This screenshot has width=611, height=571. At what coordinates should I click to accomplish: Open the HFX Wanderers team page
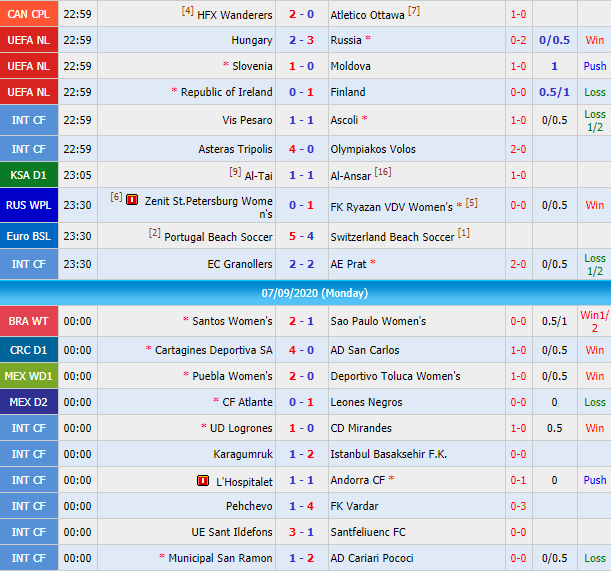(235, 15)
